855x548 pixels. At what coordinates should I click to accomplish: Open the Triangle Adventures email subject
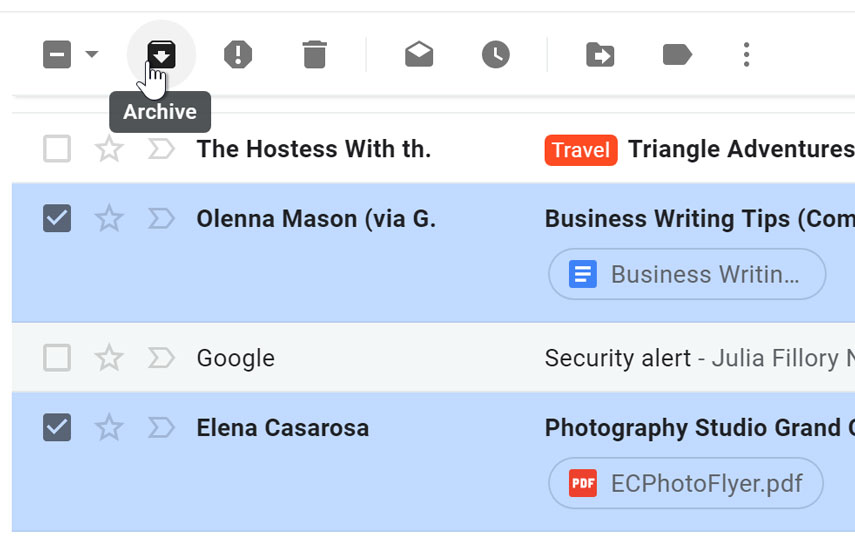[742, 149]
